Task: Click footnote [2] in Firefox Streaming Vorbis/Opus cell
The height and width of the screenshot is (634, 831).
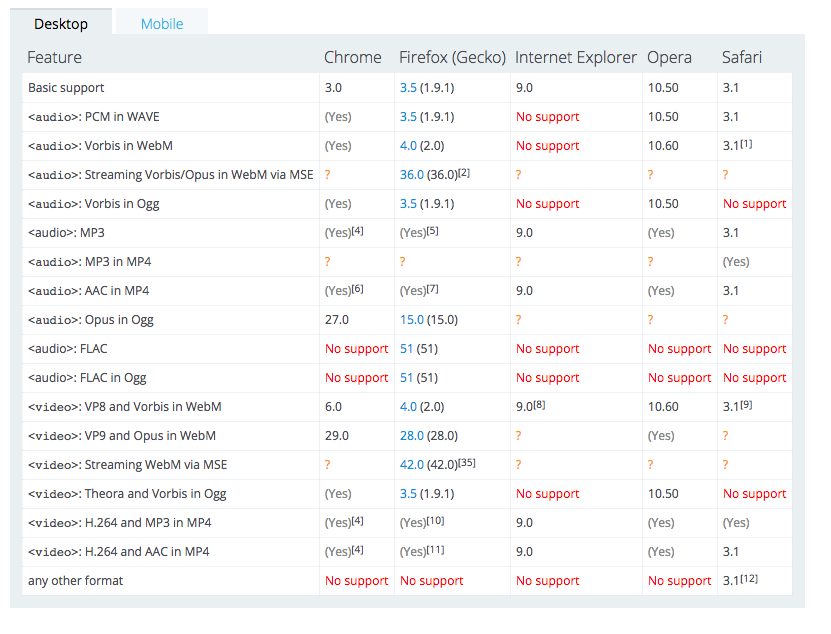Action: [x=464, y=173]
